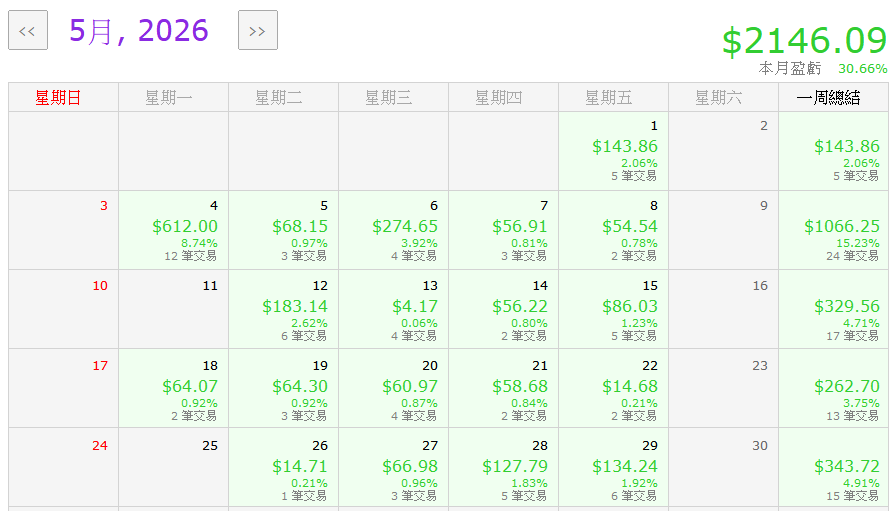
Task: Open May 6 cell showing $274.65
Action: (x=393, y=230)
